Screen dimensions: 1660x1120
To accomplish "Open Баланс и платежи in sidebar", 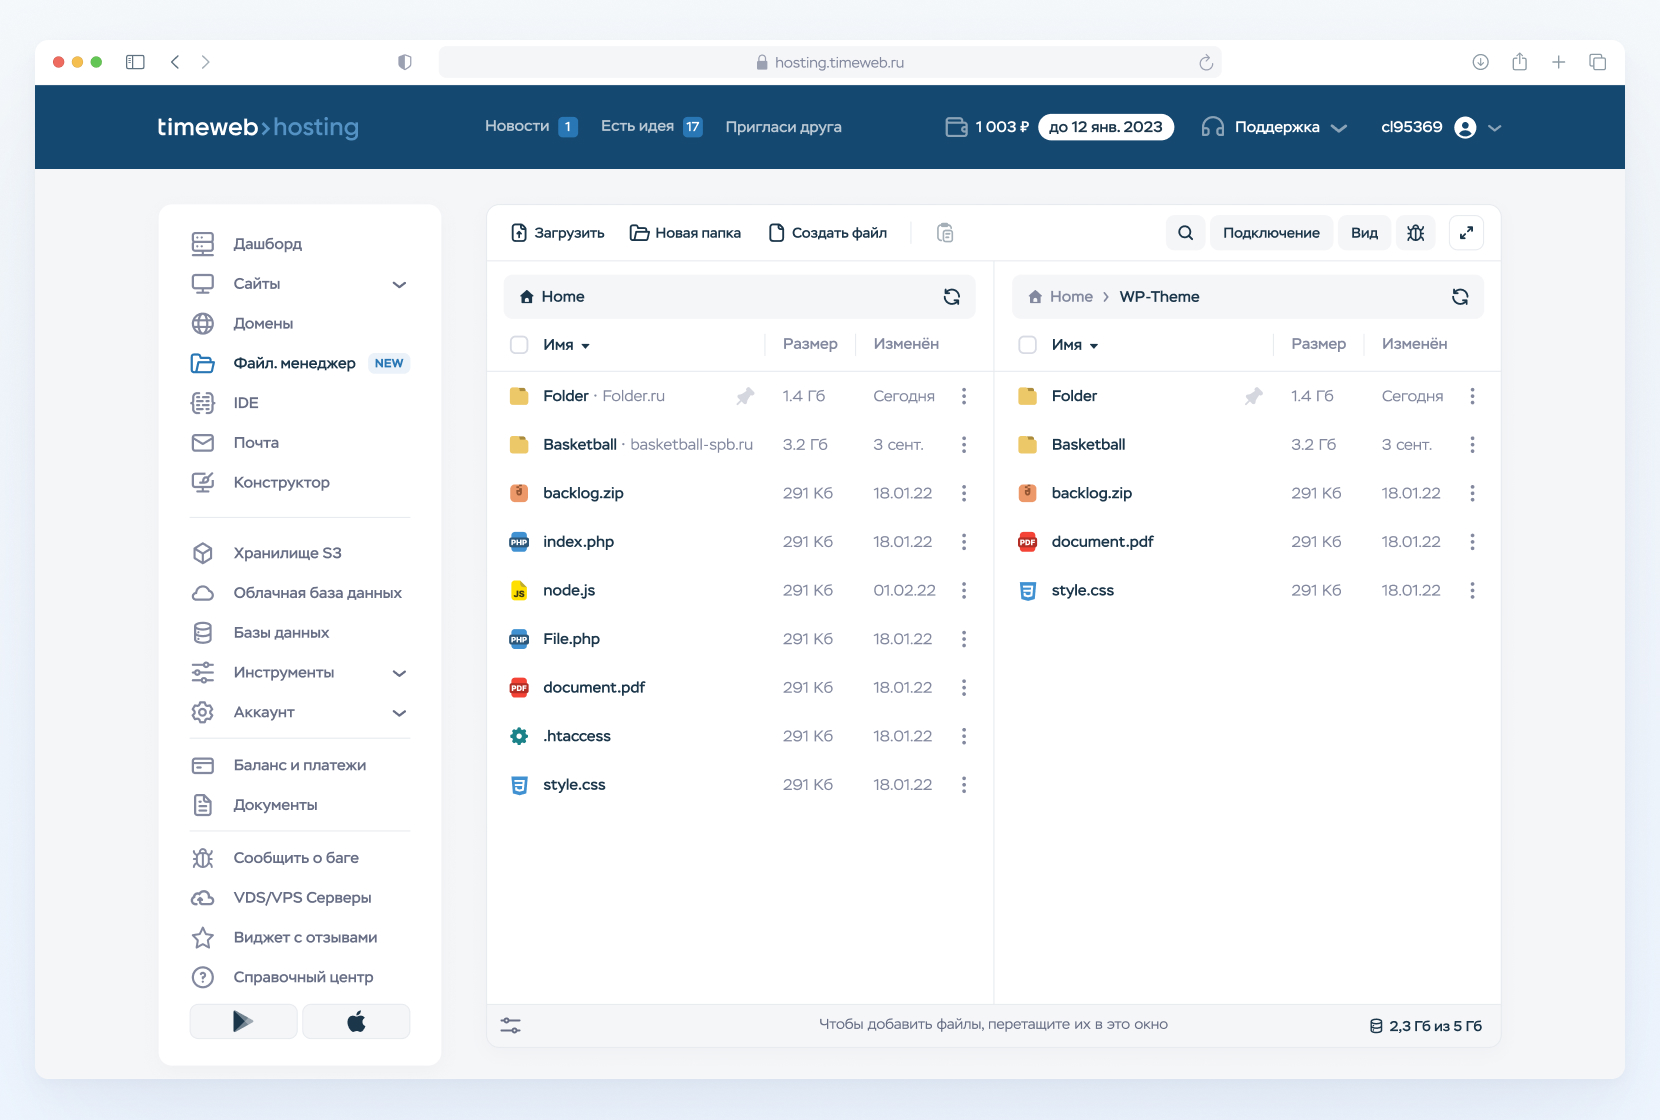I will click(299, 765).
